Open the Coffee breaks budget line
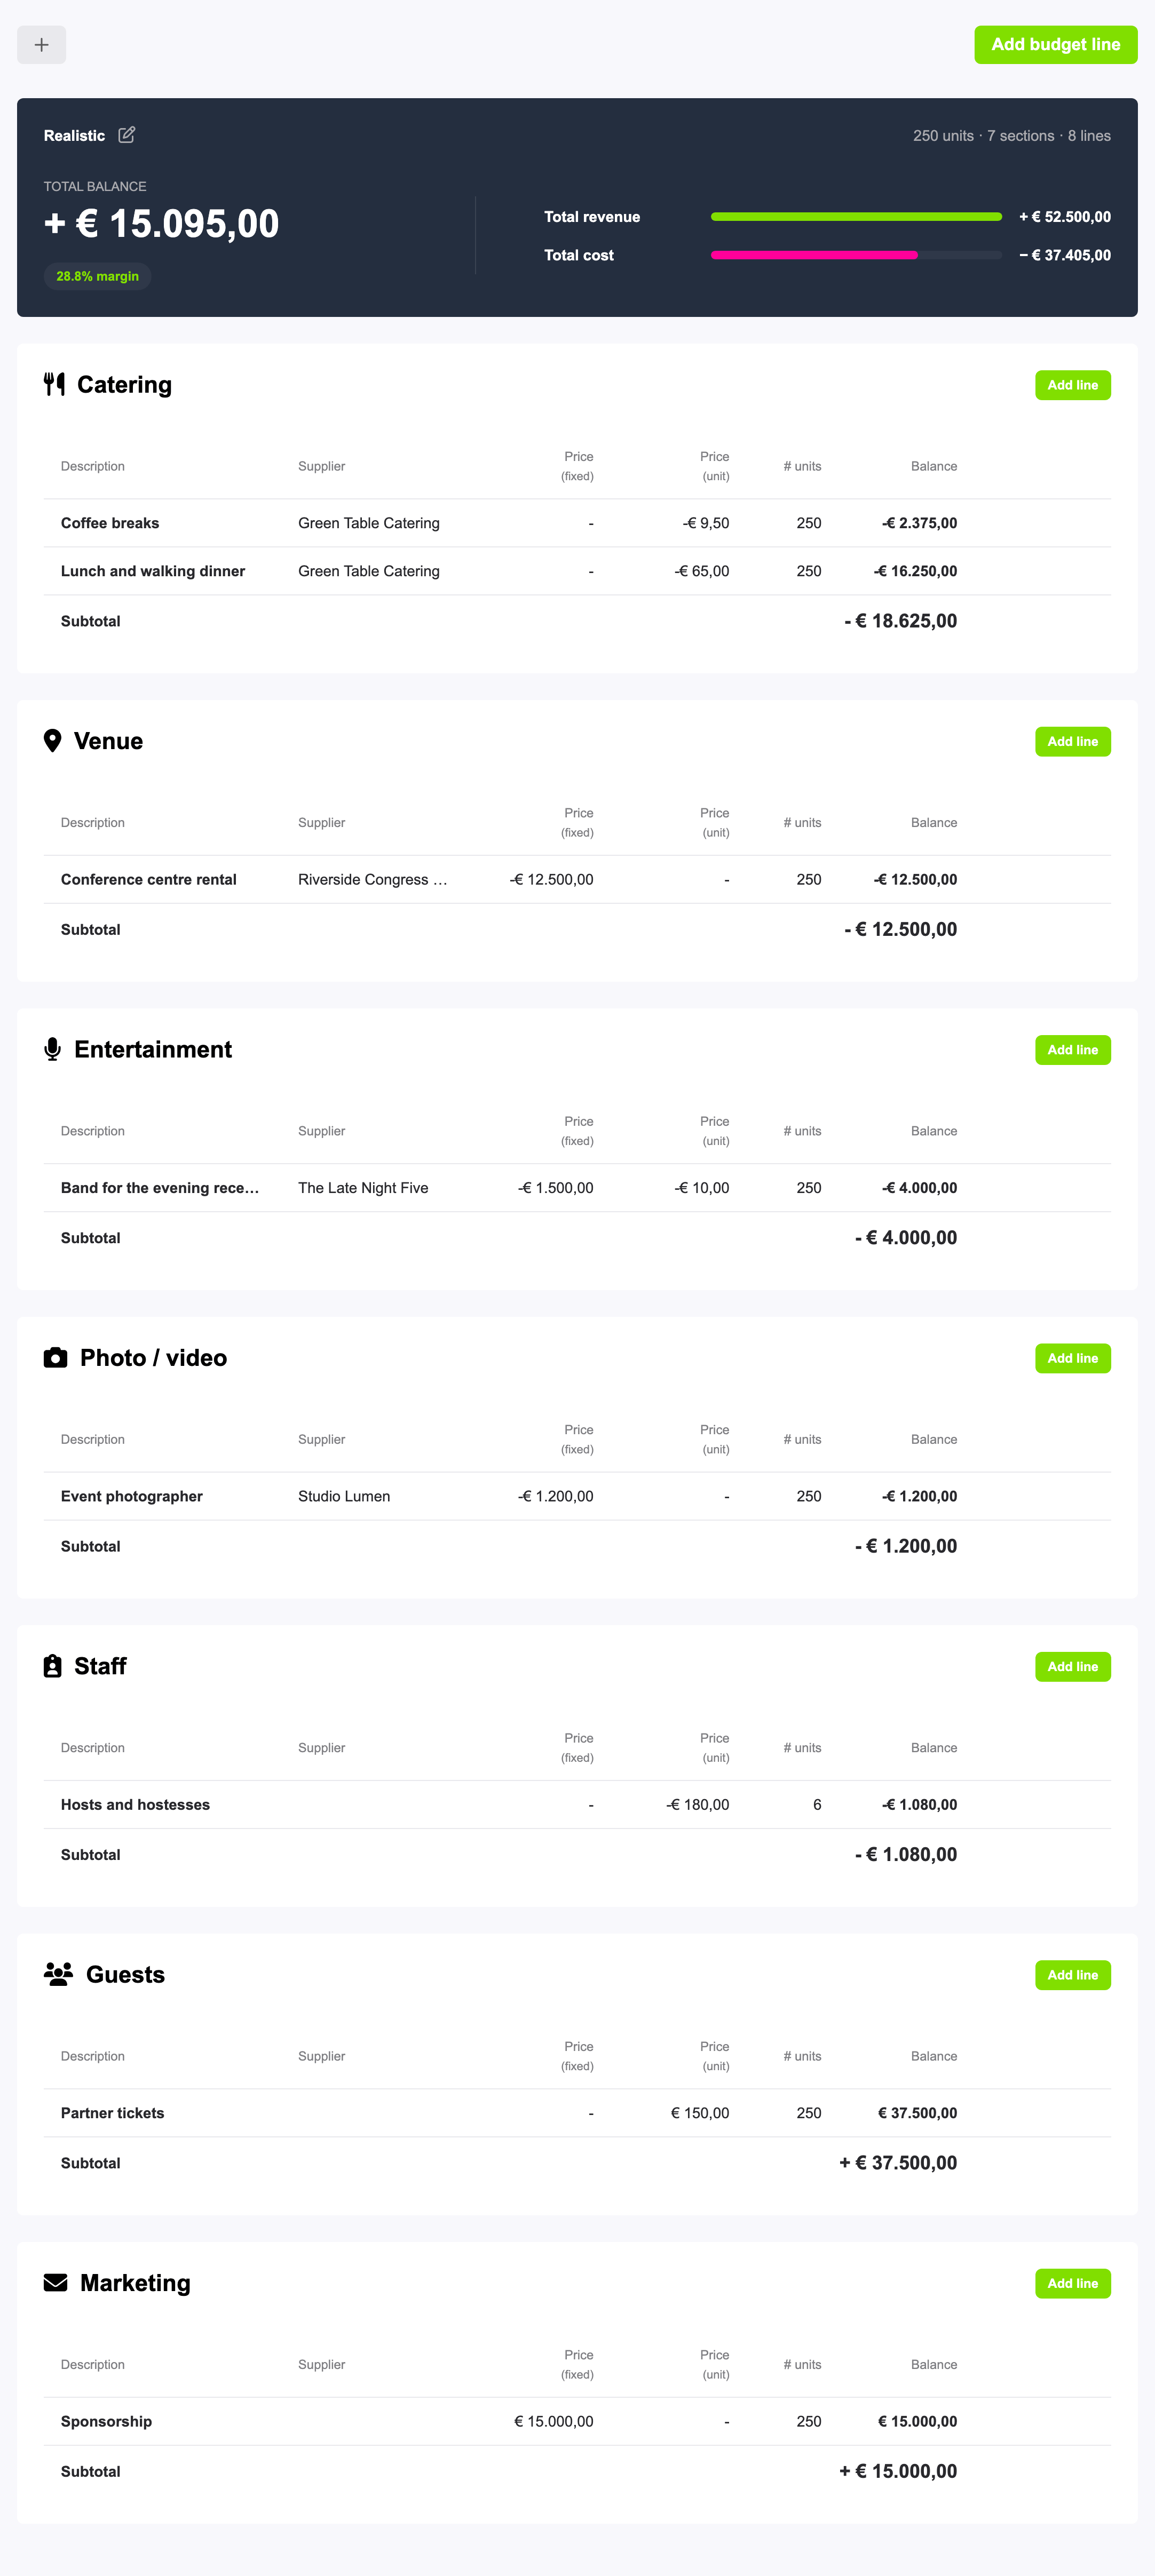 click(577, 523)
